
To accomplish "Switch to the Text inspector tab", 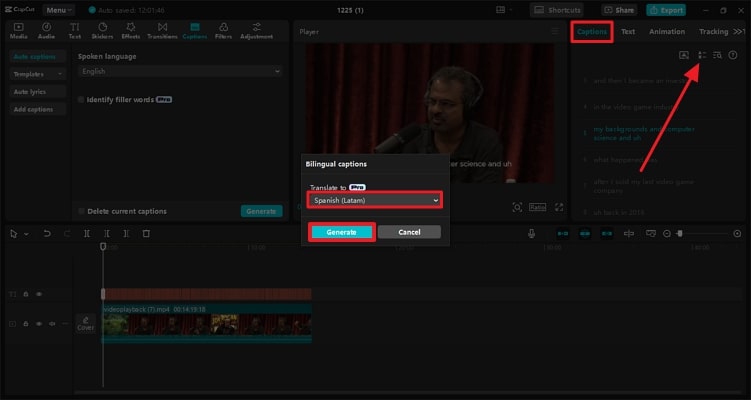I will (628, 32).
